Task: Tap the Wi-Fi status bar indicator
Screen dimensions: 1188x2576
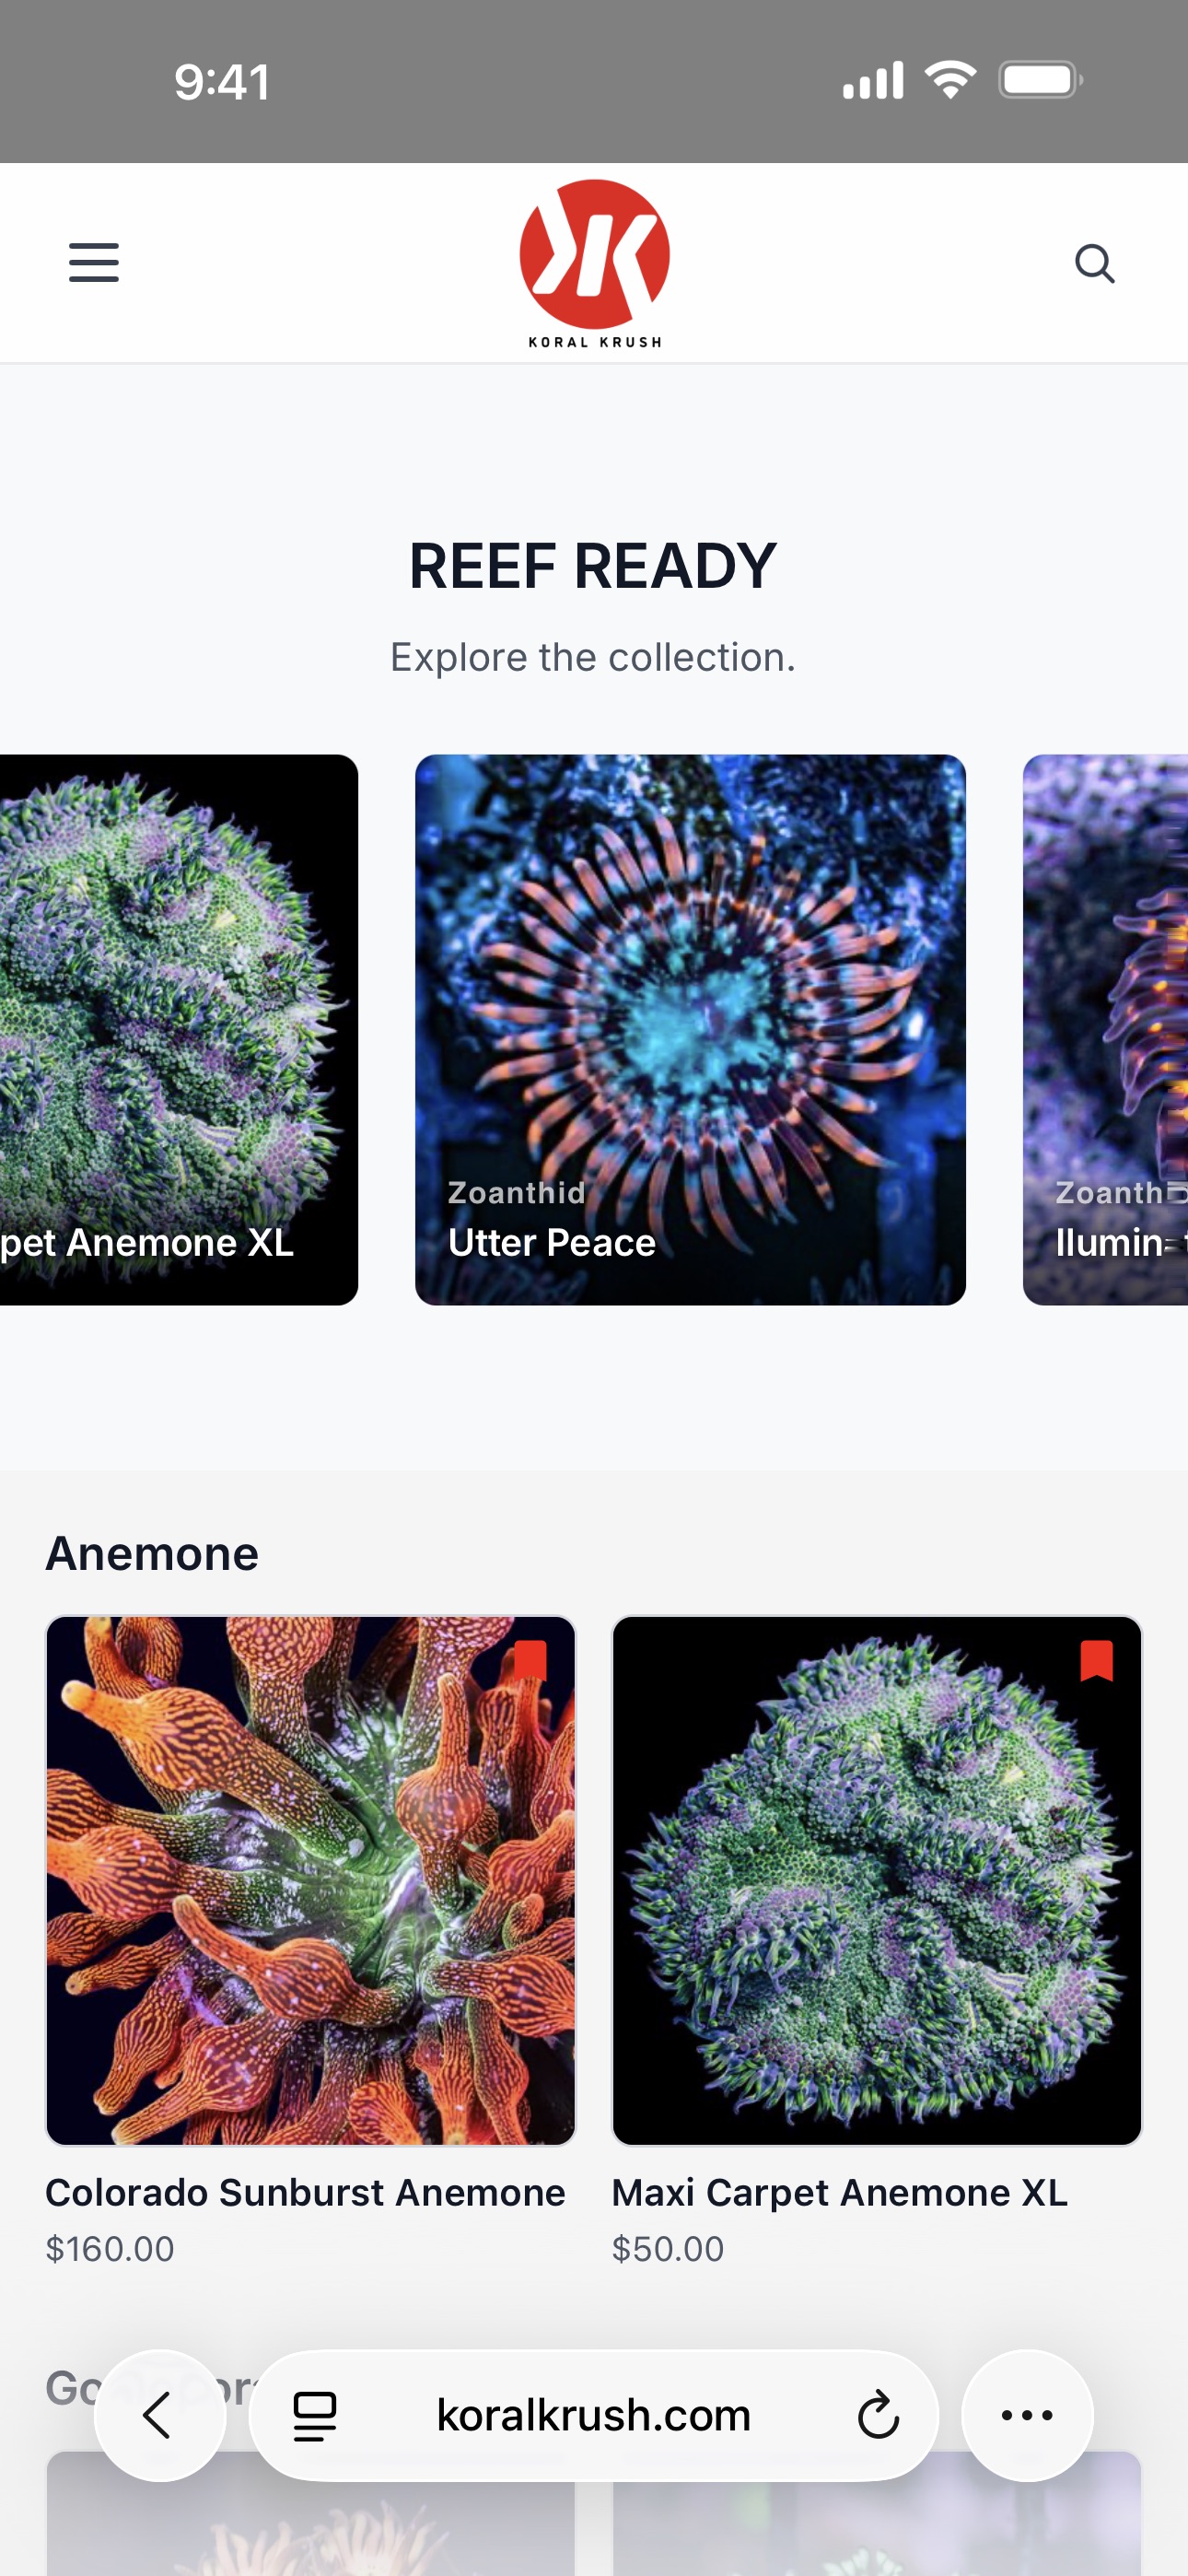Action: (950, 79)
